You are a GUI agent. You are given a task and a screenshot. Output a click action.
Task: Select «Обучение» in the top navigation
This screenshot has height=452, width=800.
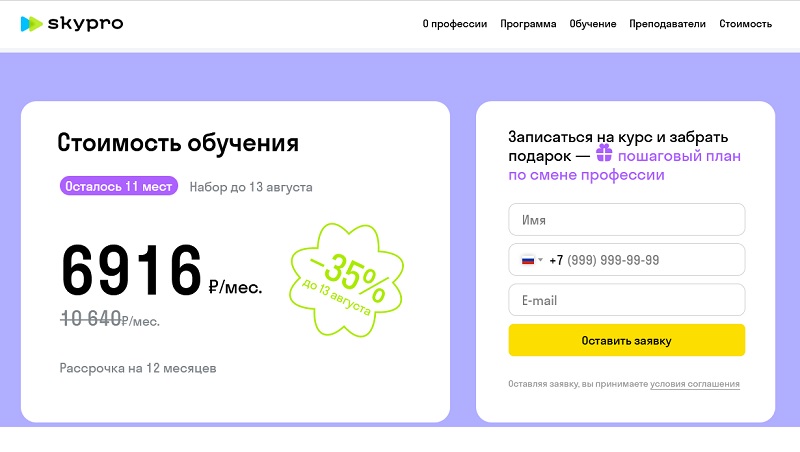(x=593, y=24)
